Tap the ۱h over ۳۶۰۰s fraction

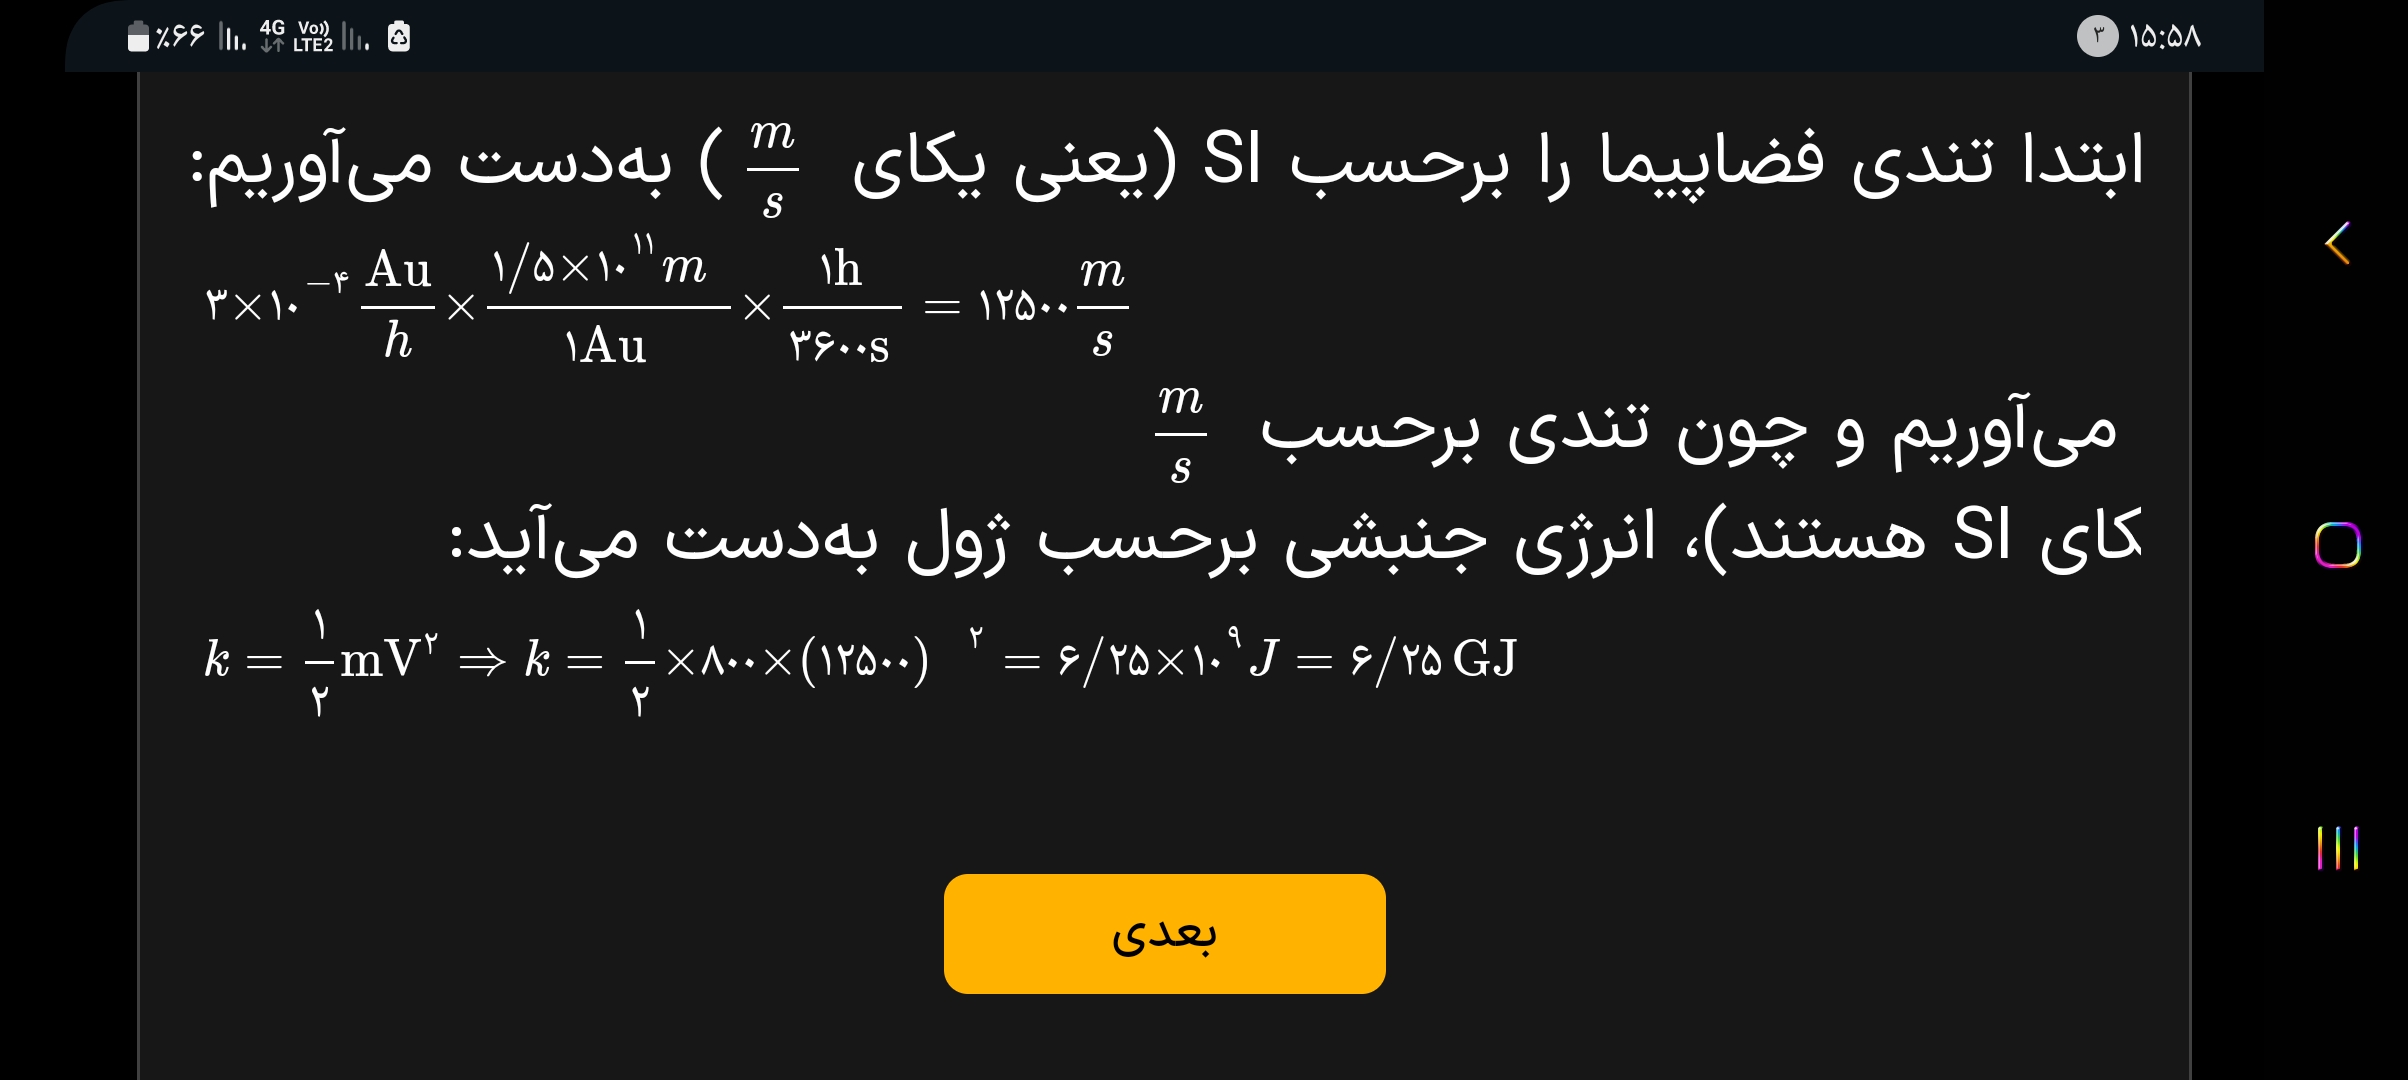click(841, 305)
